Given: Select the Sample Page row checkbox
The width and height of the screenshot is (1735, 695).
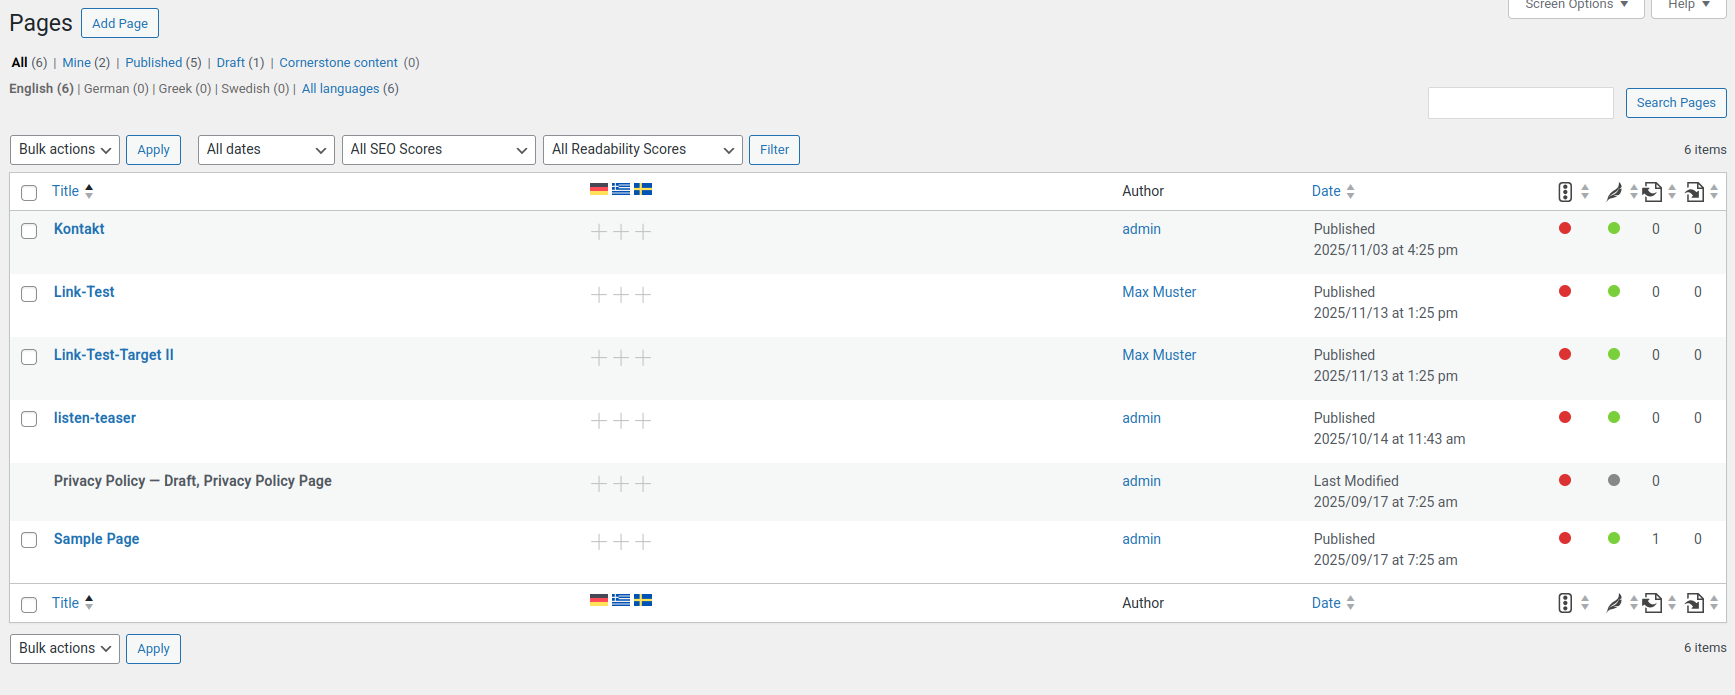Looking at the screenshot, I should tap(29, 540).
